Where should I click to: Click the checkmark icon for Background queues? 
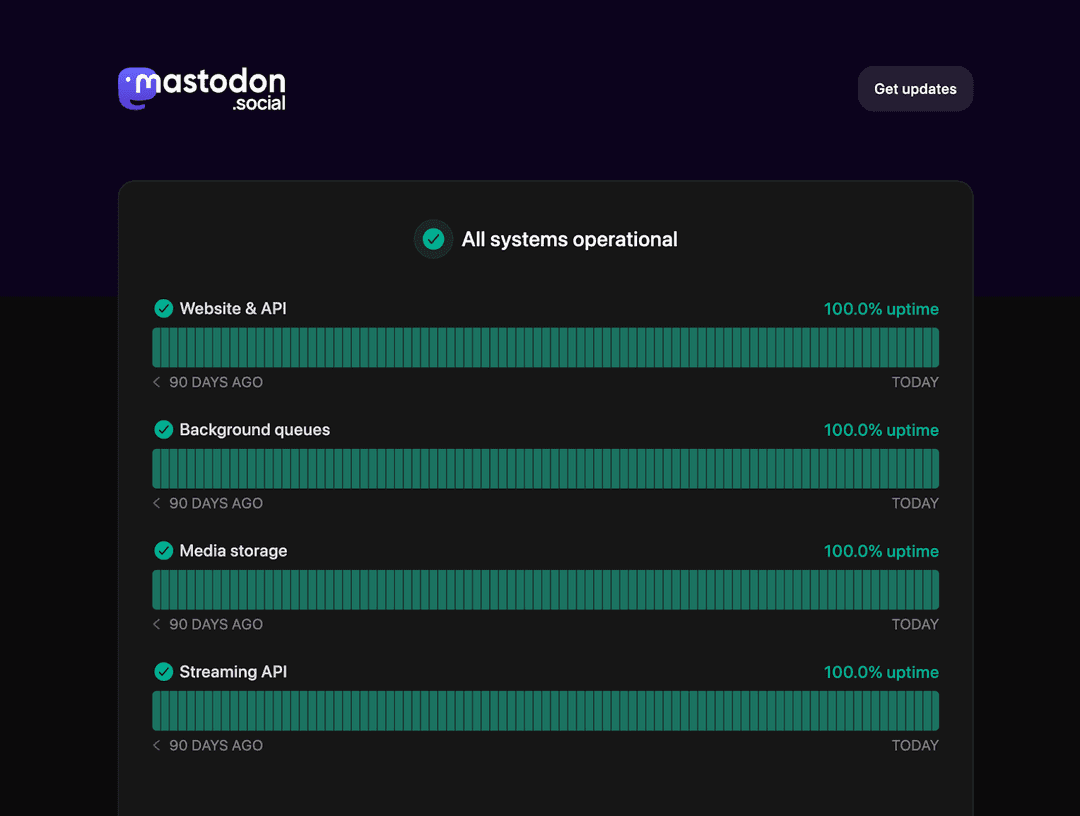(163, 429)
